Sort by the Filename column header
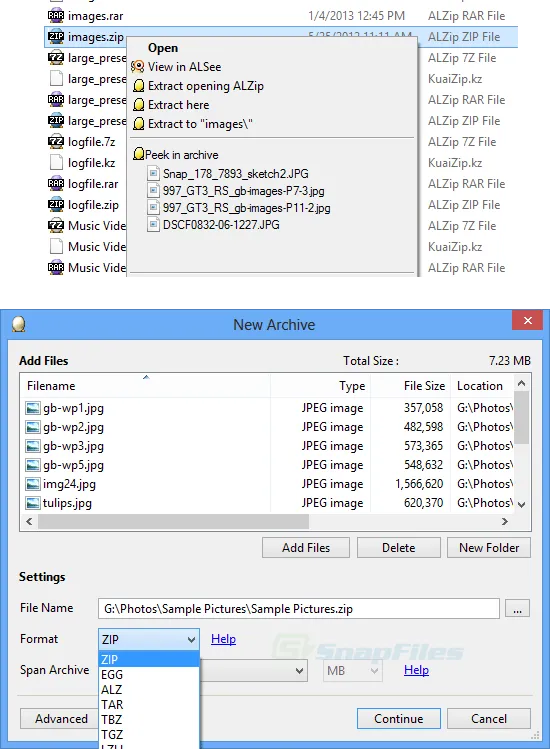Viewport: 550px width, 749px height. pos(145,385)
